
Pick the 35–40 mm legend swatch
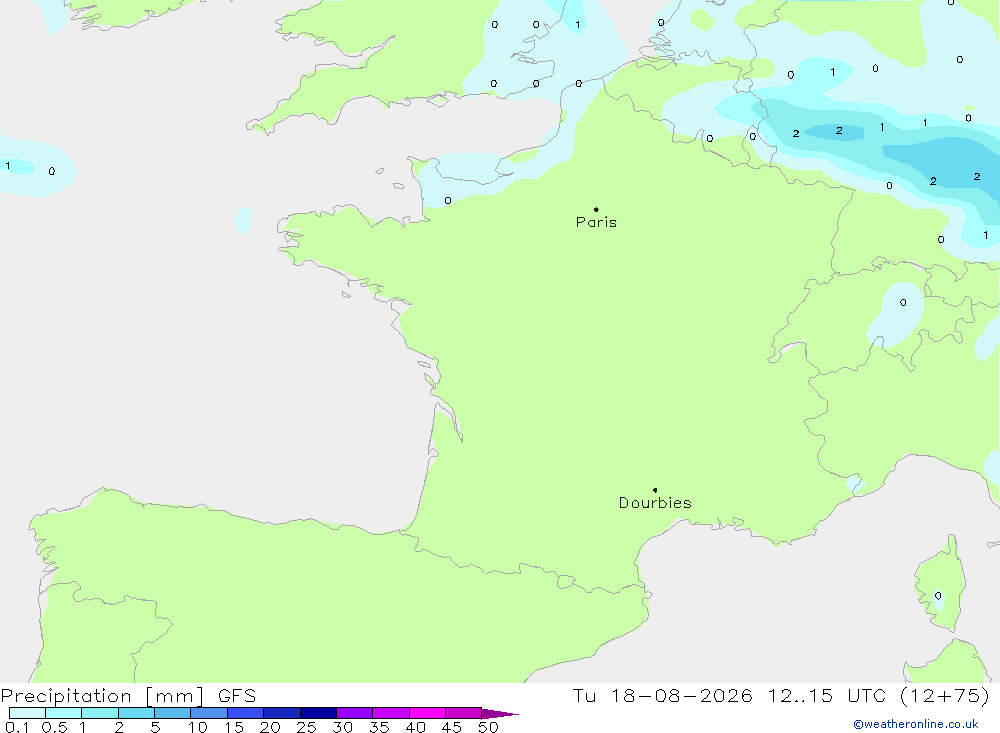pyautogui.click(x=391, y=713)
